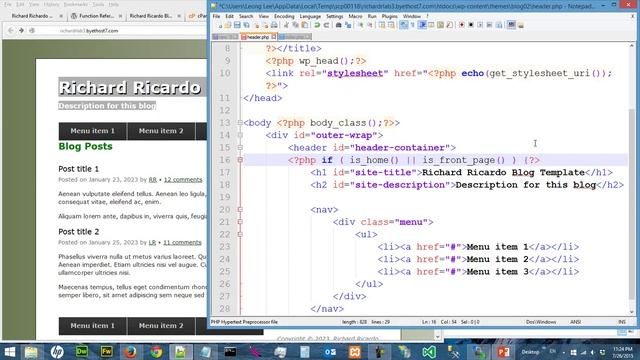Viewport: 640px width, 360px height.
Task: Open the Edit menu in Notepad++
Action: point(229,16)
